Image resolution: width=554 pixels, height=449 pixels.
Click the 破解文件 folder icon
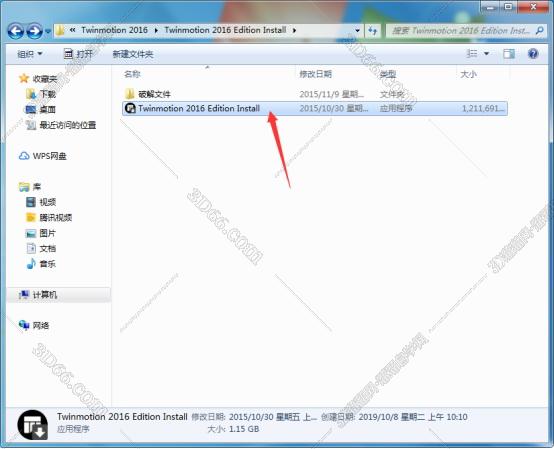tap(130, 94)
